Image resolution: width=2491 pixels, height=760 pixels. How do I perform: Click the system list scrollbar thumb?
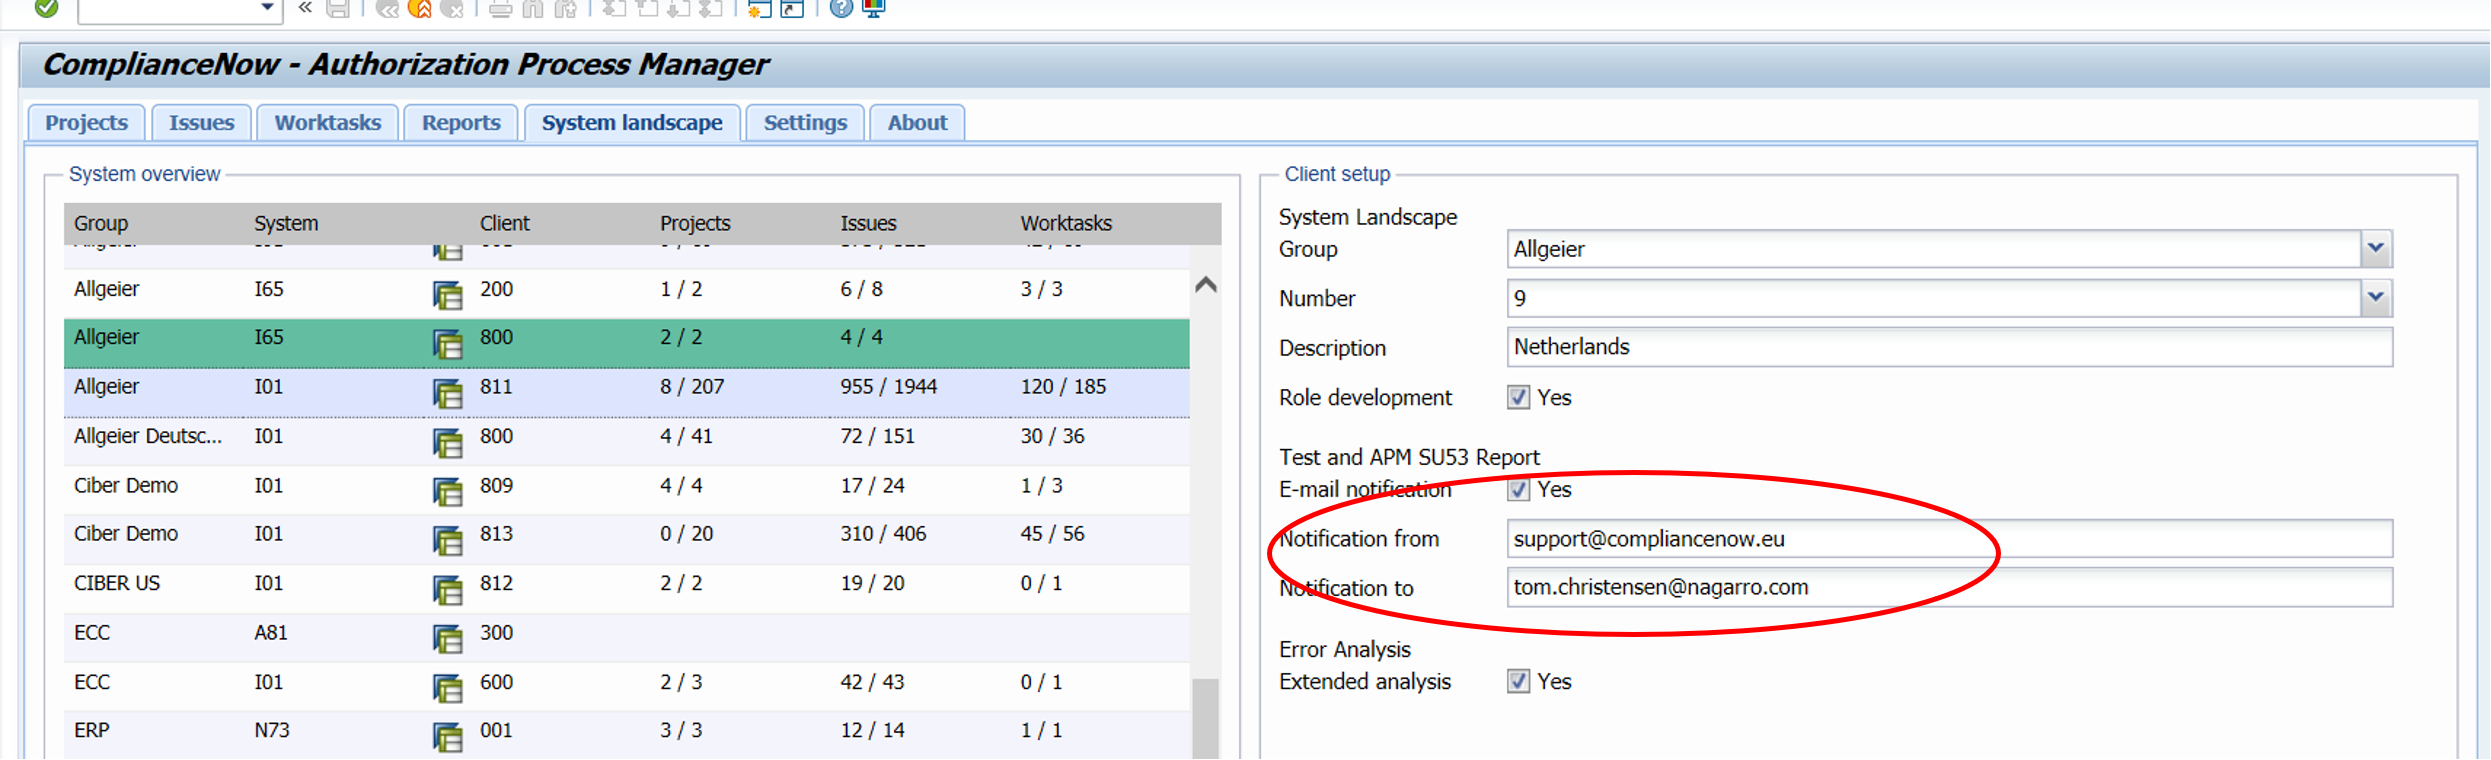pos(1206,718)
